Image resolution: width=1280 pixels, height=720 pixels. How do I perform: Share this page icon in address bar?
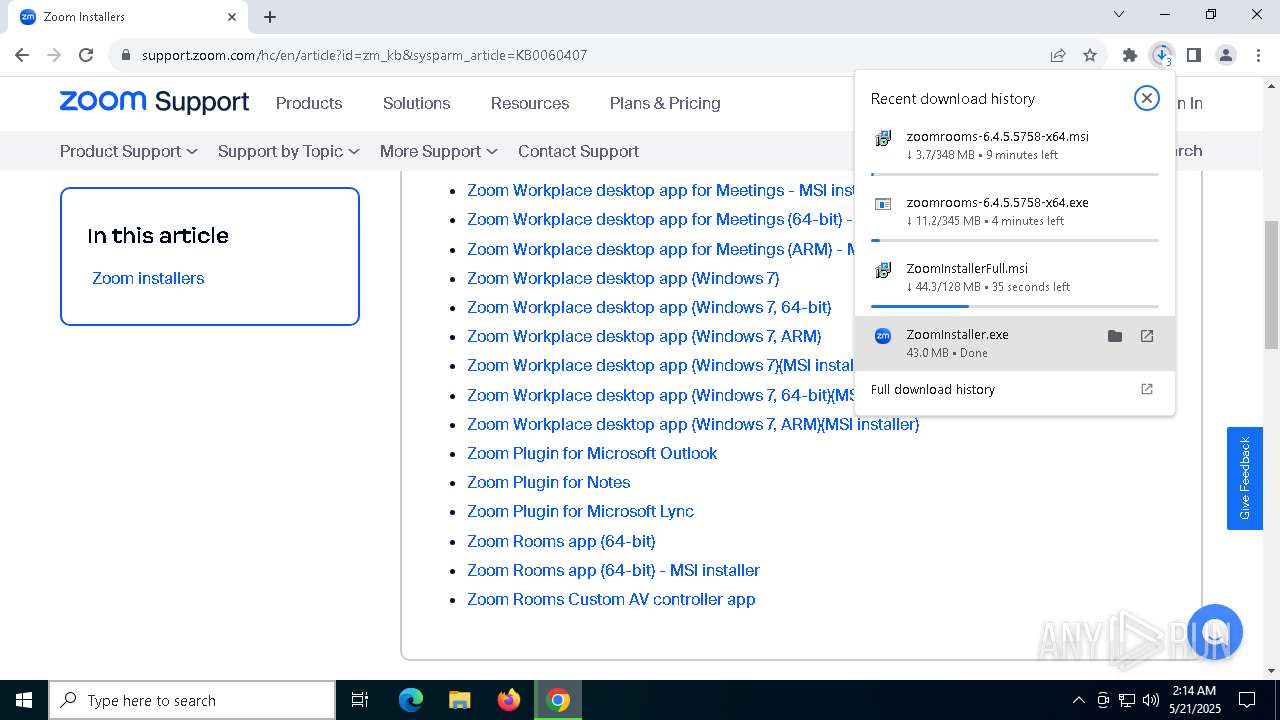point(1058,55)
